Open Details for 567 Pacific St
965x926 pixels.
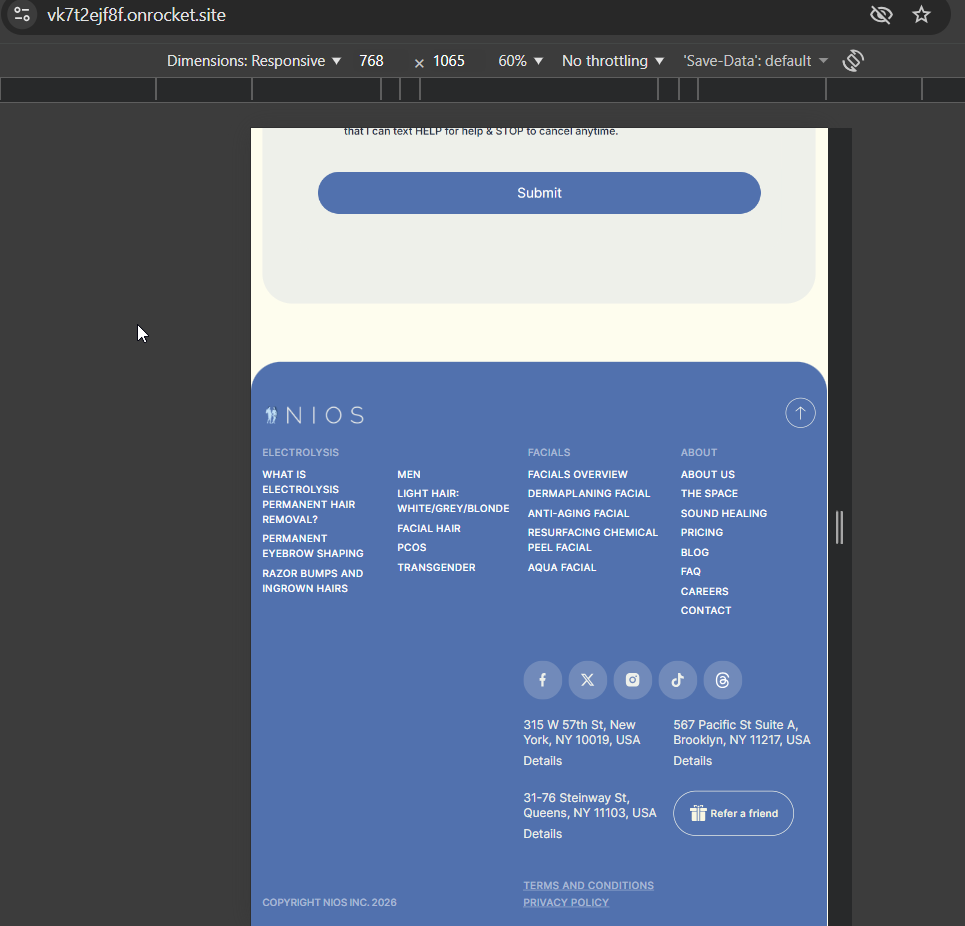tap(692, 761)
